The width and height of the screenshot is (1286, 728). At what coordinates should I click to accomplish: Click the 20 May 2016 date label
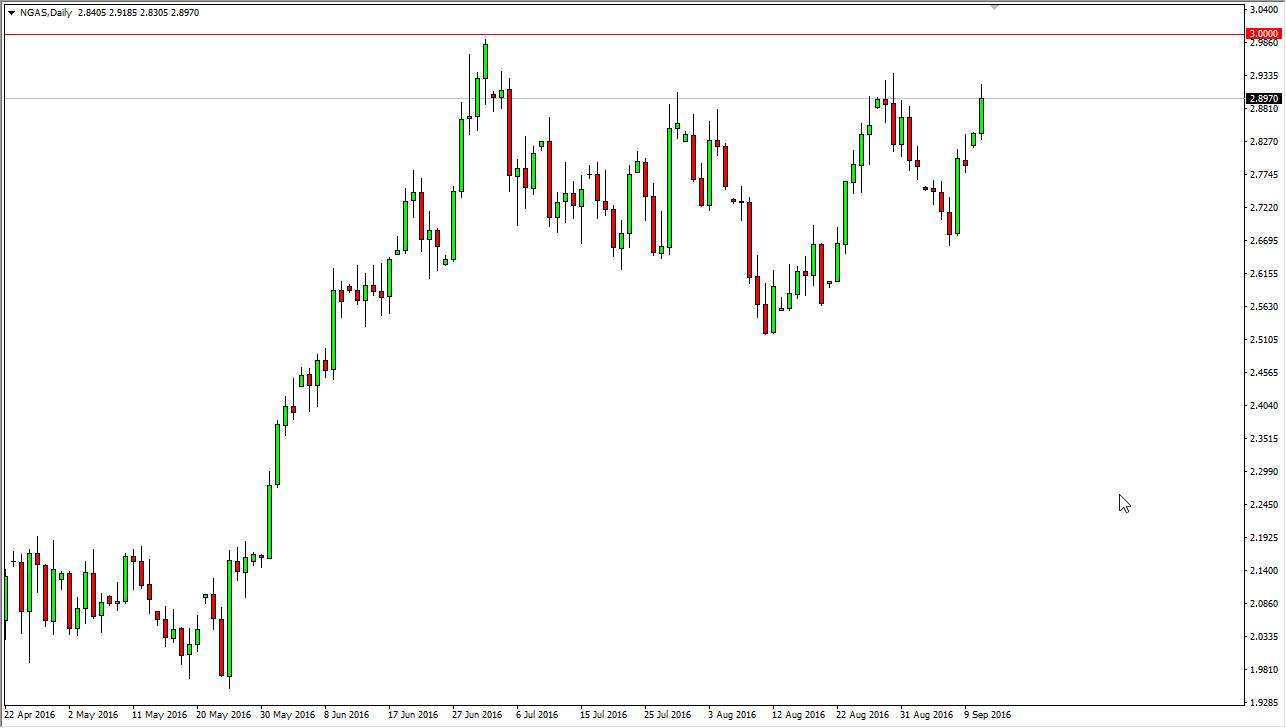[x=224, y=715]
